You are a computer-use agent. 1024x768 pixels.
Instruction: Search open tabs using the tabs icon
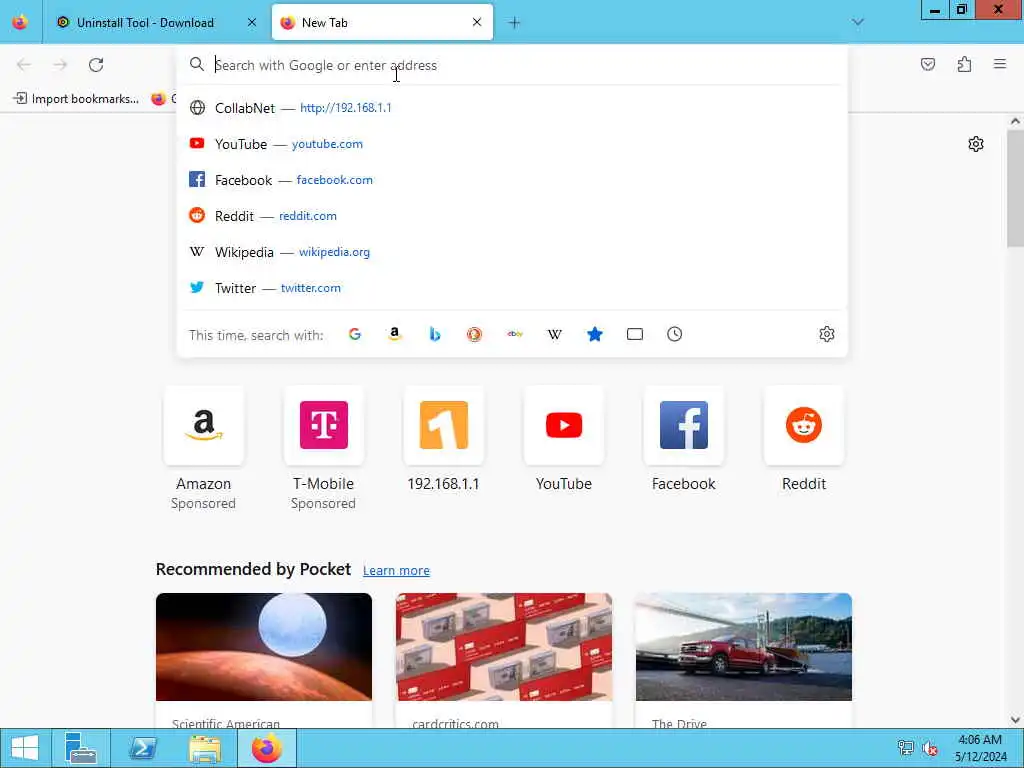tap(635, 334)
